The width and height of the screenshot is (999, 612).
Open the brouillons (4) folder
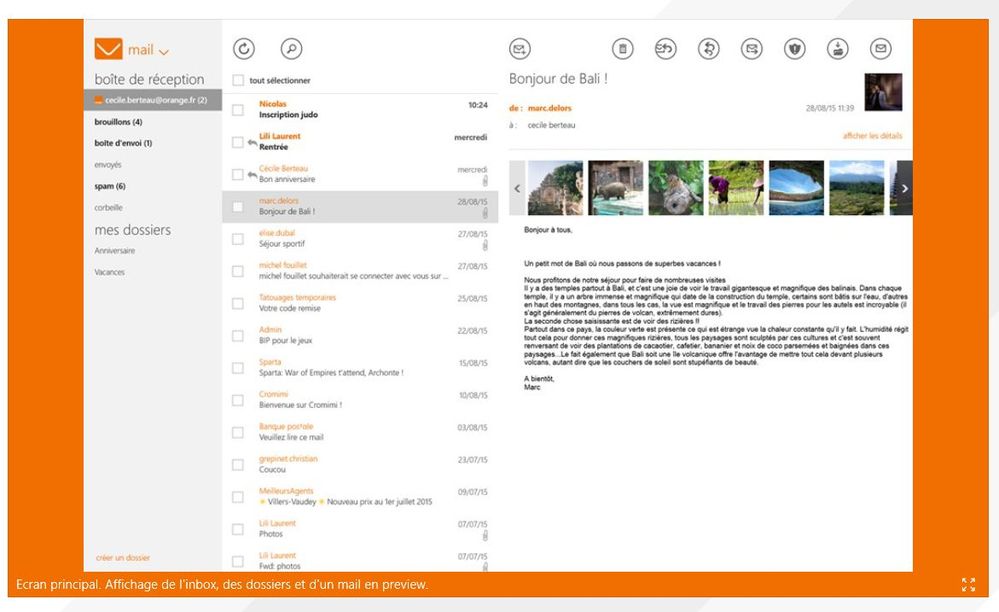point(118,122)
